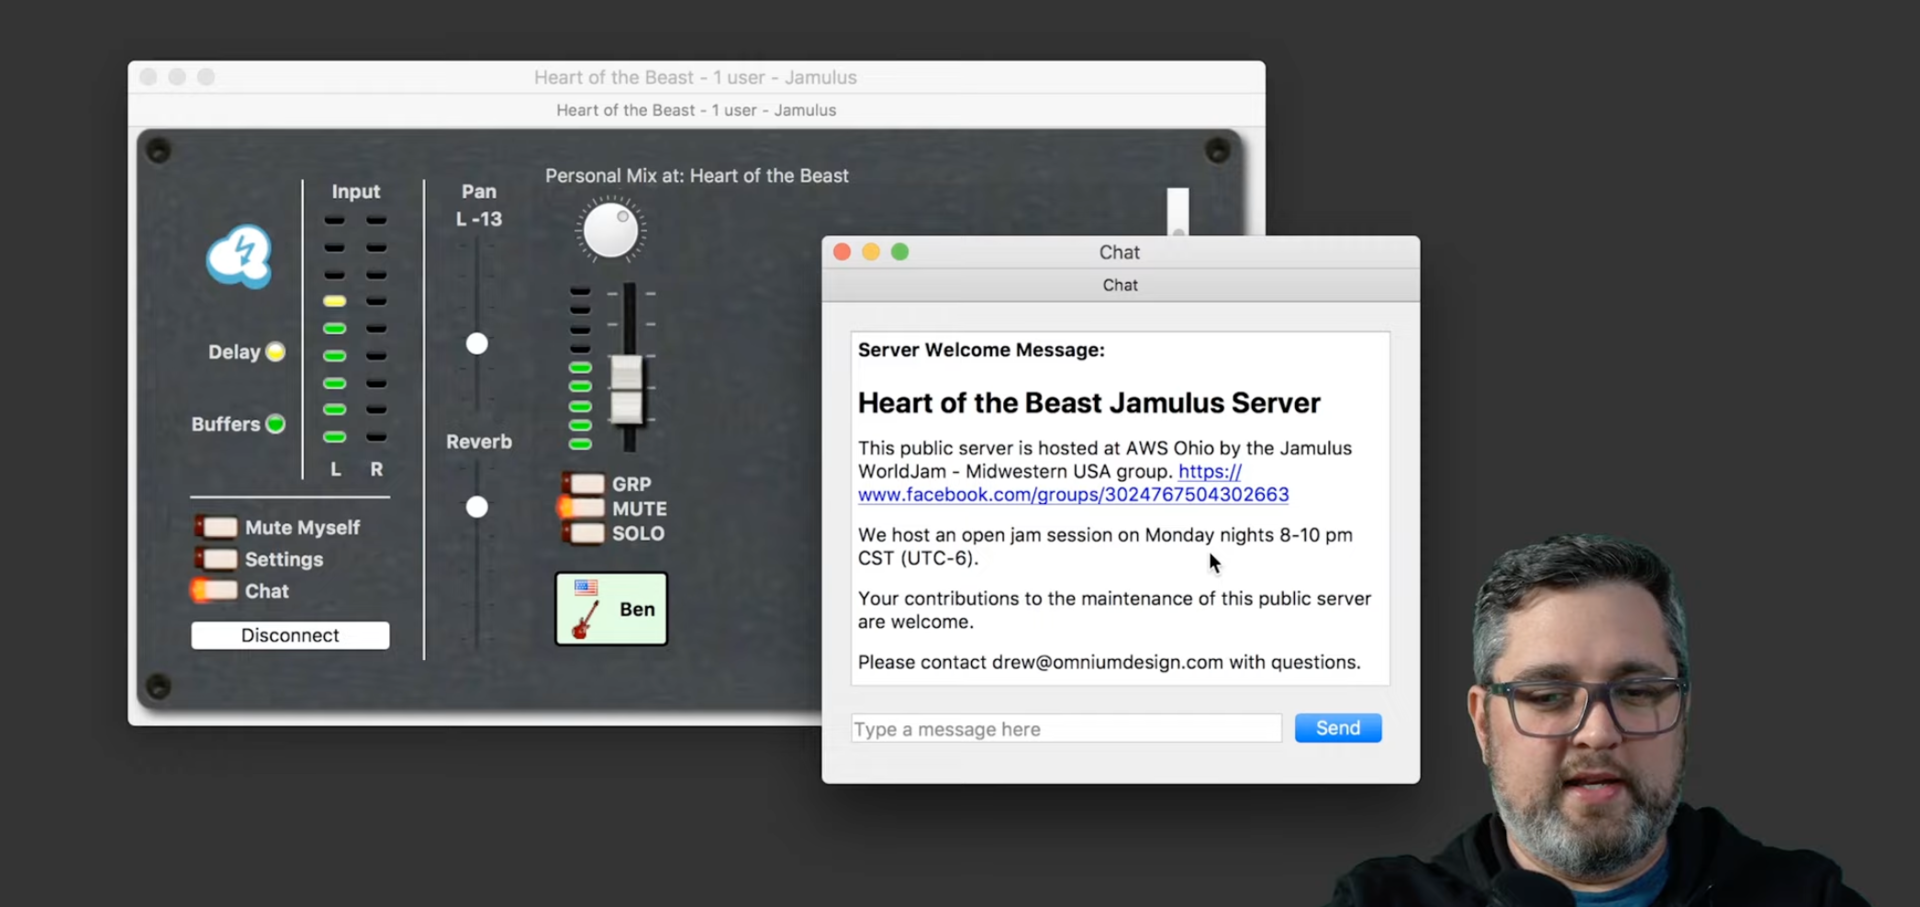Click the mixer panel scrollbar handle
Image resolution: width=1920 pixels, height=907 pixels.
(1178, 212)
